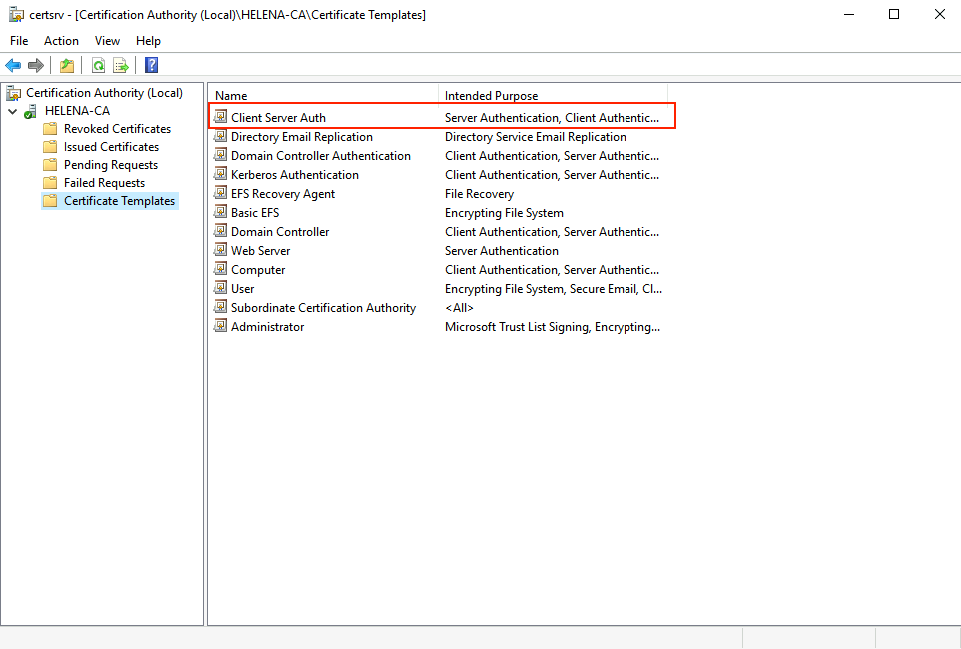Click the Back arrow toolbar icon
The width and height of the screenshot is (961, 649).
13,66
